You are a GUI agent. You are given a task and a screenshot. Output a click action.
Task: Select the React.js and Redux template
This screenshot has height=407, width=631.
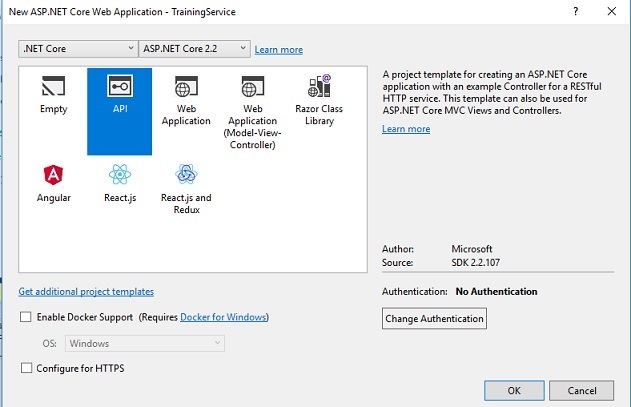click(186, 189)
